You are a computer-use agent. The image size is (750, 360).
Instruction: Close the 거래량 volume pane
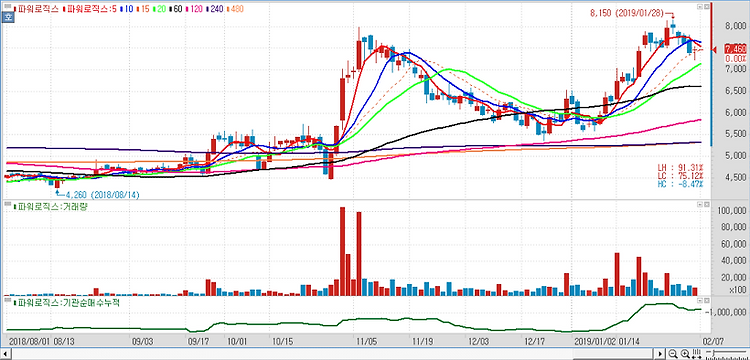point(706,205)
